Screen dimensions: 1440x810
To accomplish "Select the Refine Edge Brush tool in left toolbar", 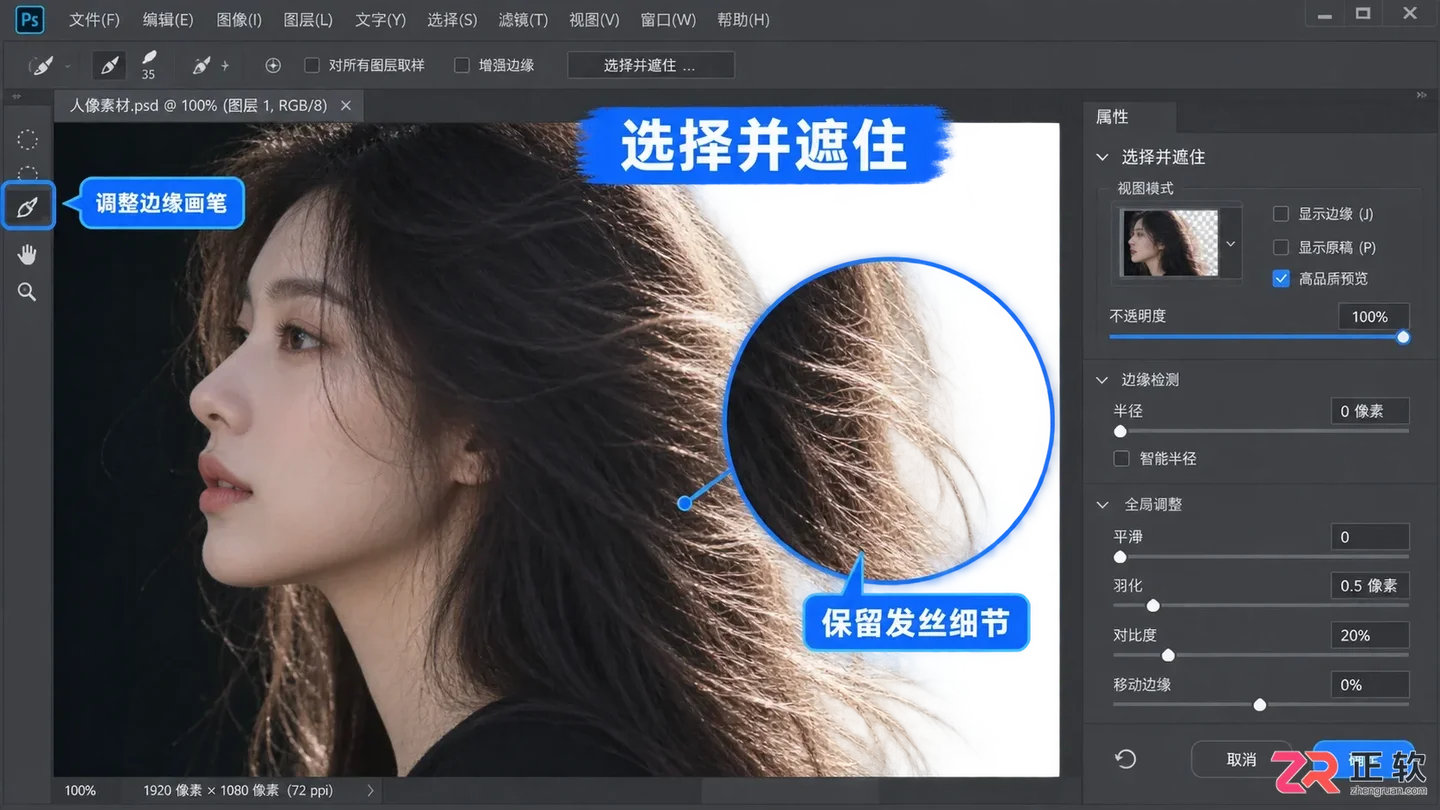I will point(27,206).
